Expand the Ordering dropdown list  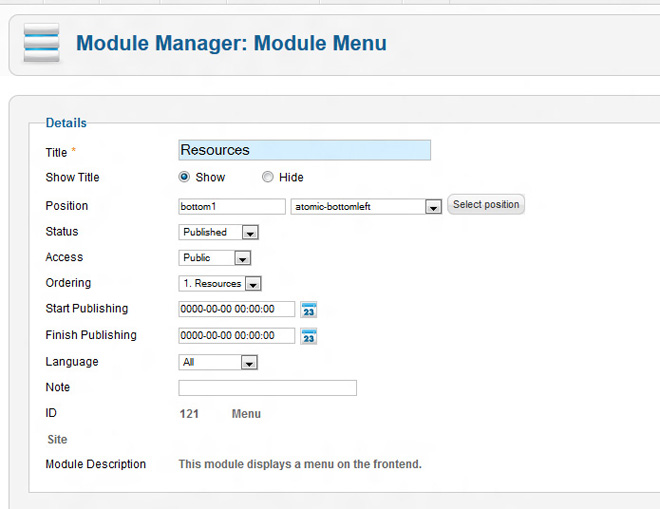point(252,285)
